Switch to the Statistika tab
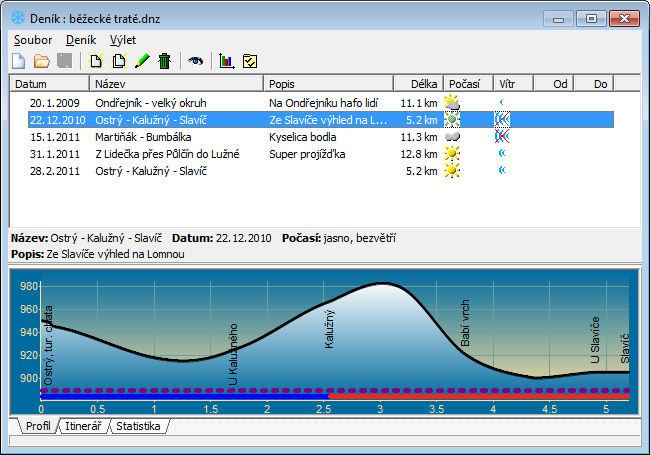 (138, 427)
